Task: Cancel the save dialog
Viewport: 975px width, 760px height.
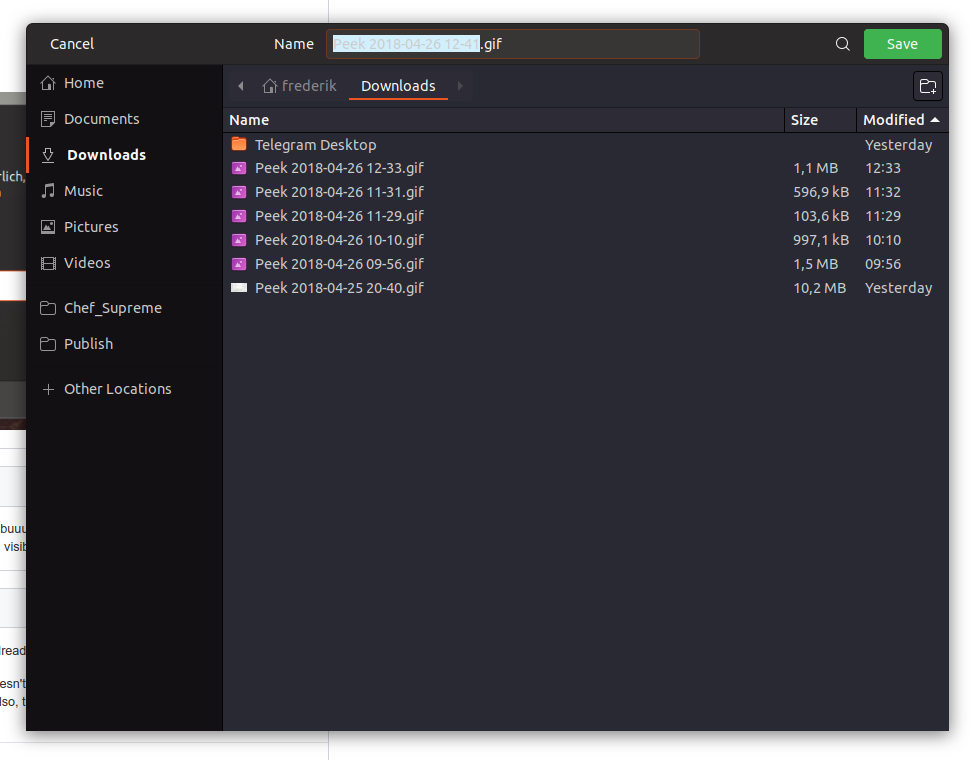Action: (x=72, y=44)
